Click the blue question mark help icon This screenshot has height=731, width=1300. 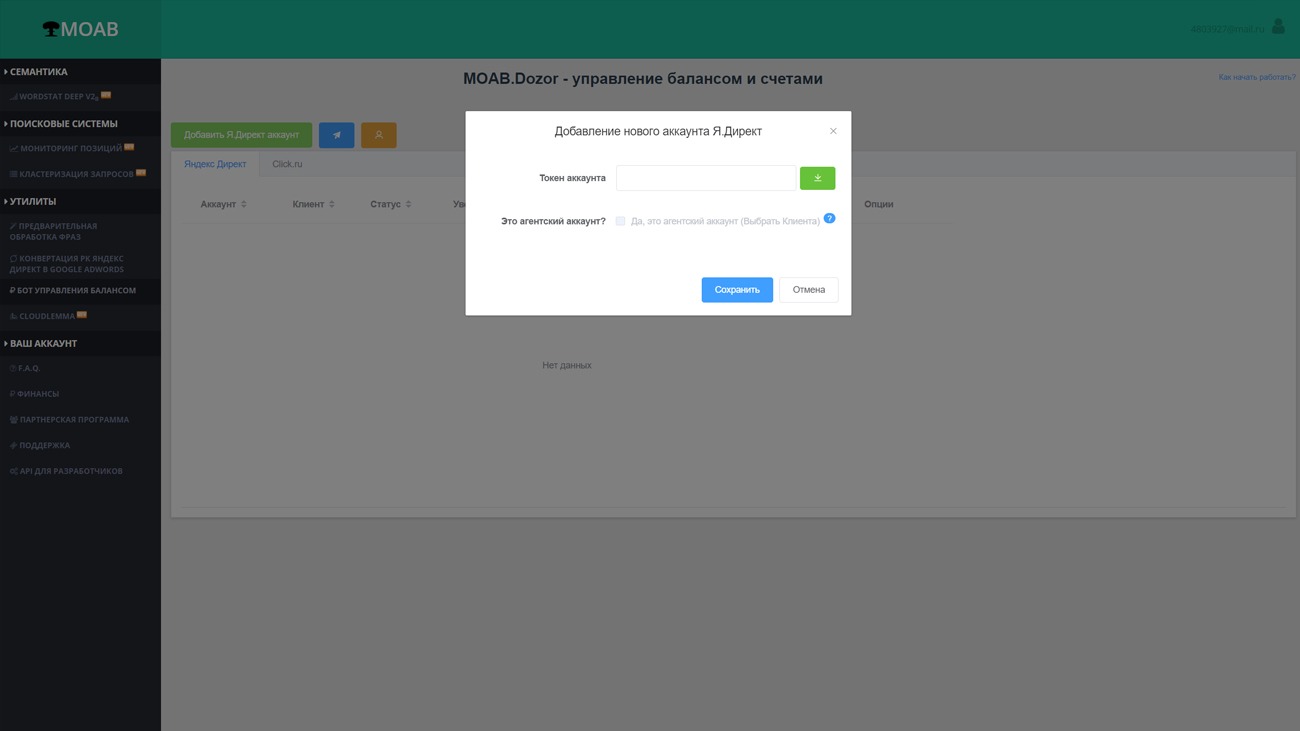click(x=829, y=218)
